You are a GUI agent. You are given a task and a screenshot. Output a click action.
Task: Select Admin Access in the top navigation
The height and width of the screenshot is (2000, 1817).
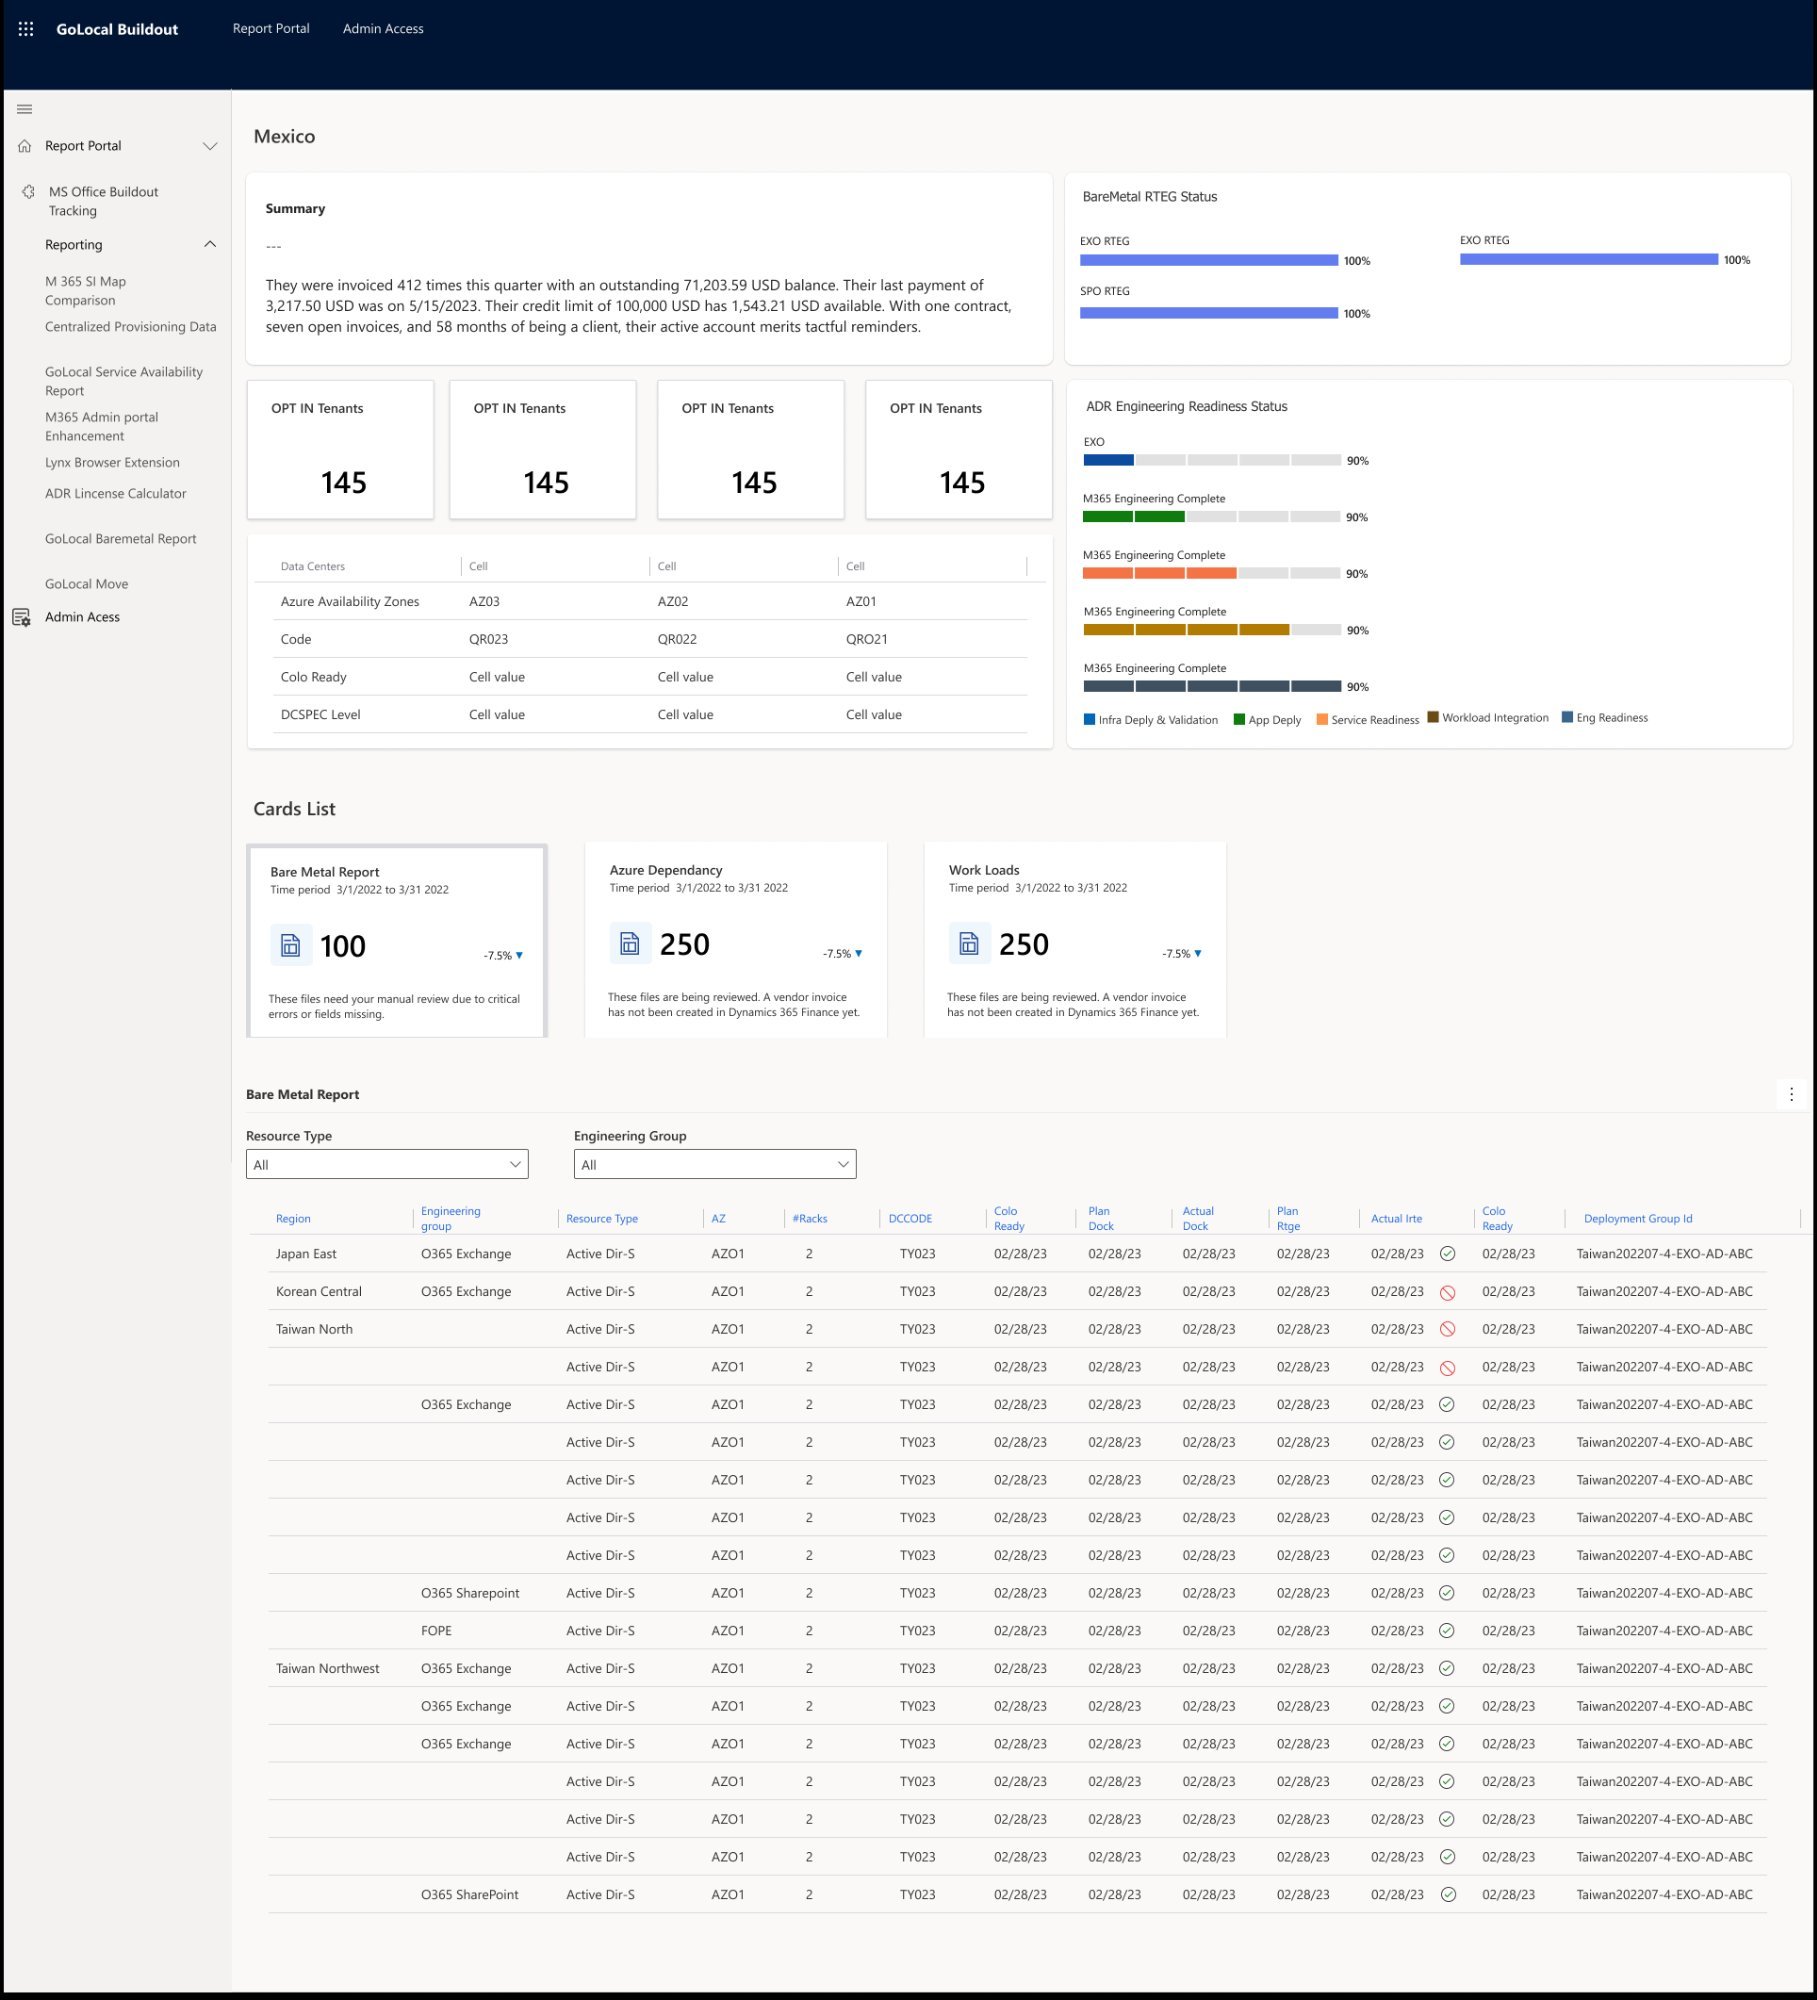point(383,28)
